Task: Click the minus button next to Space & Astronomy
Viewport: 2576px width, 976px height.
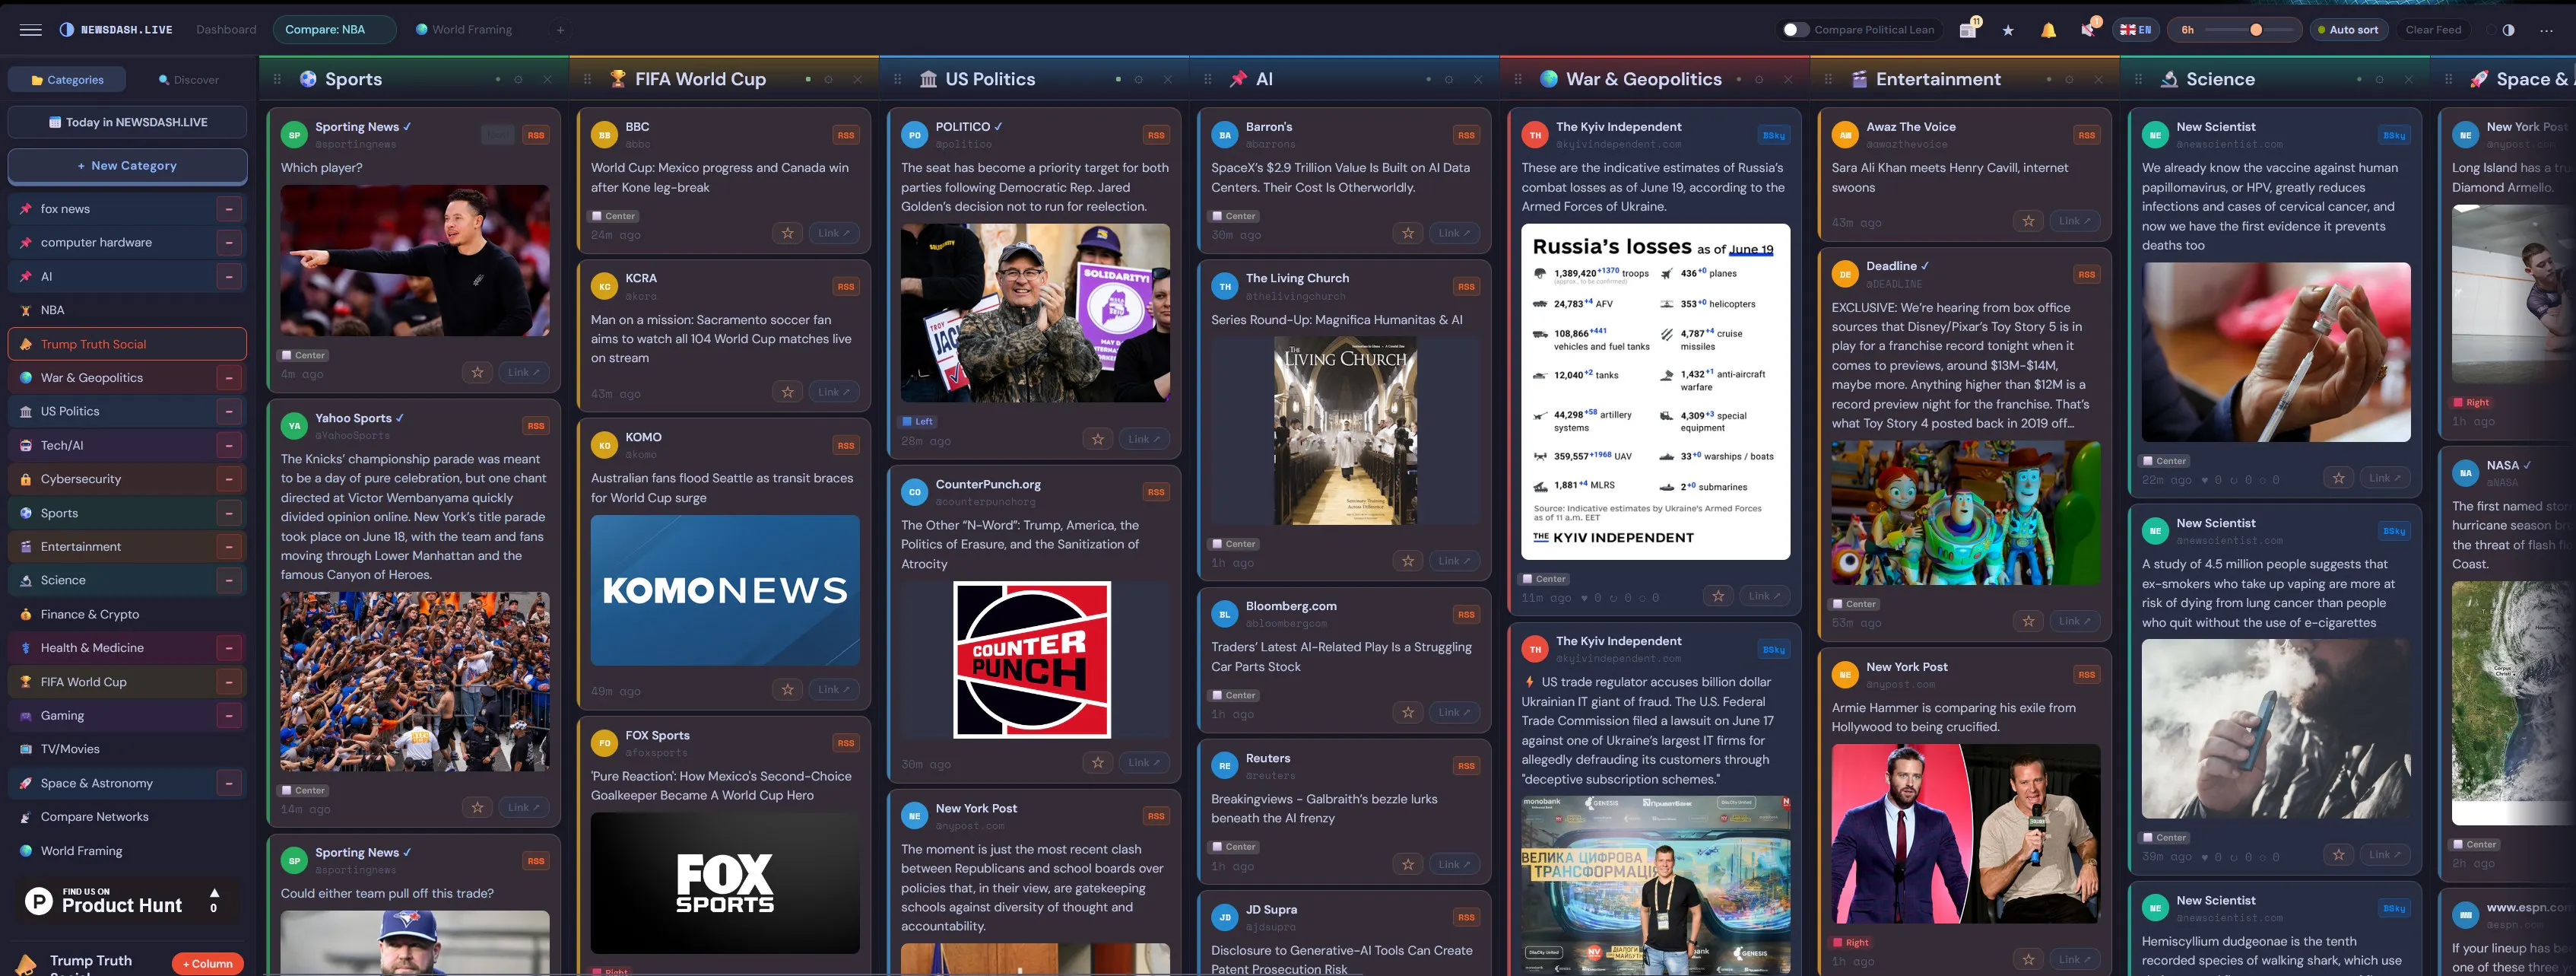Action: pyautogui.click(x=229, y=783)
